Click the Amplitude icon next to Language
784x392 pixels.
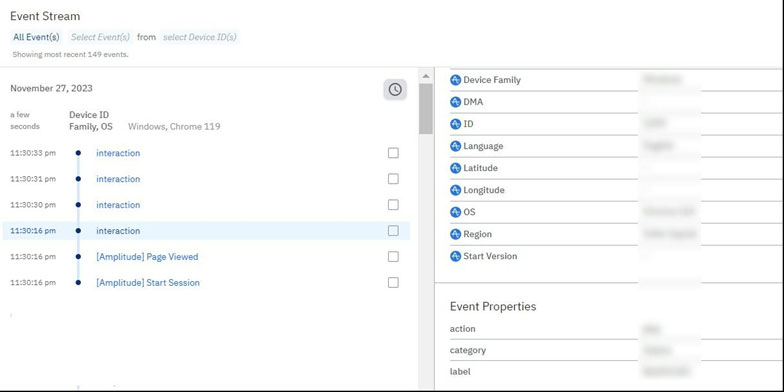coord(455,146)
